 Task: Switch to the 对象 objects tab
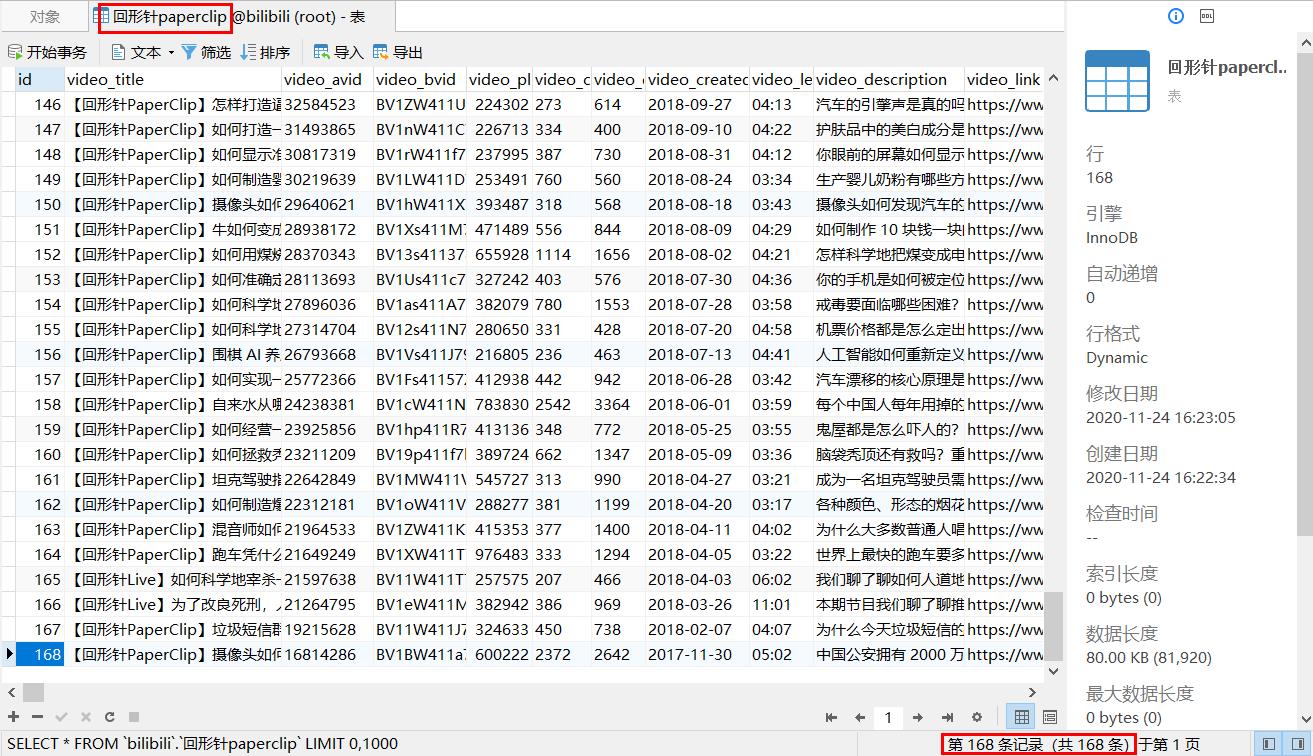(x=44, y=16)
